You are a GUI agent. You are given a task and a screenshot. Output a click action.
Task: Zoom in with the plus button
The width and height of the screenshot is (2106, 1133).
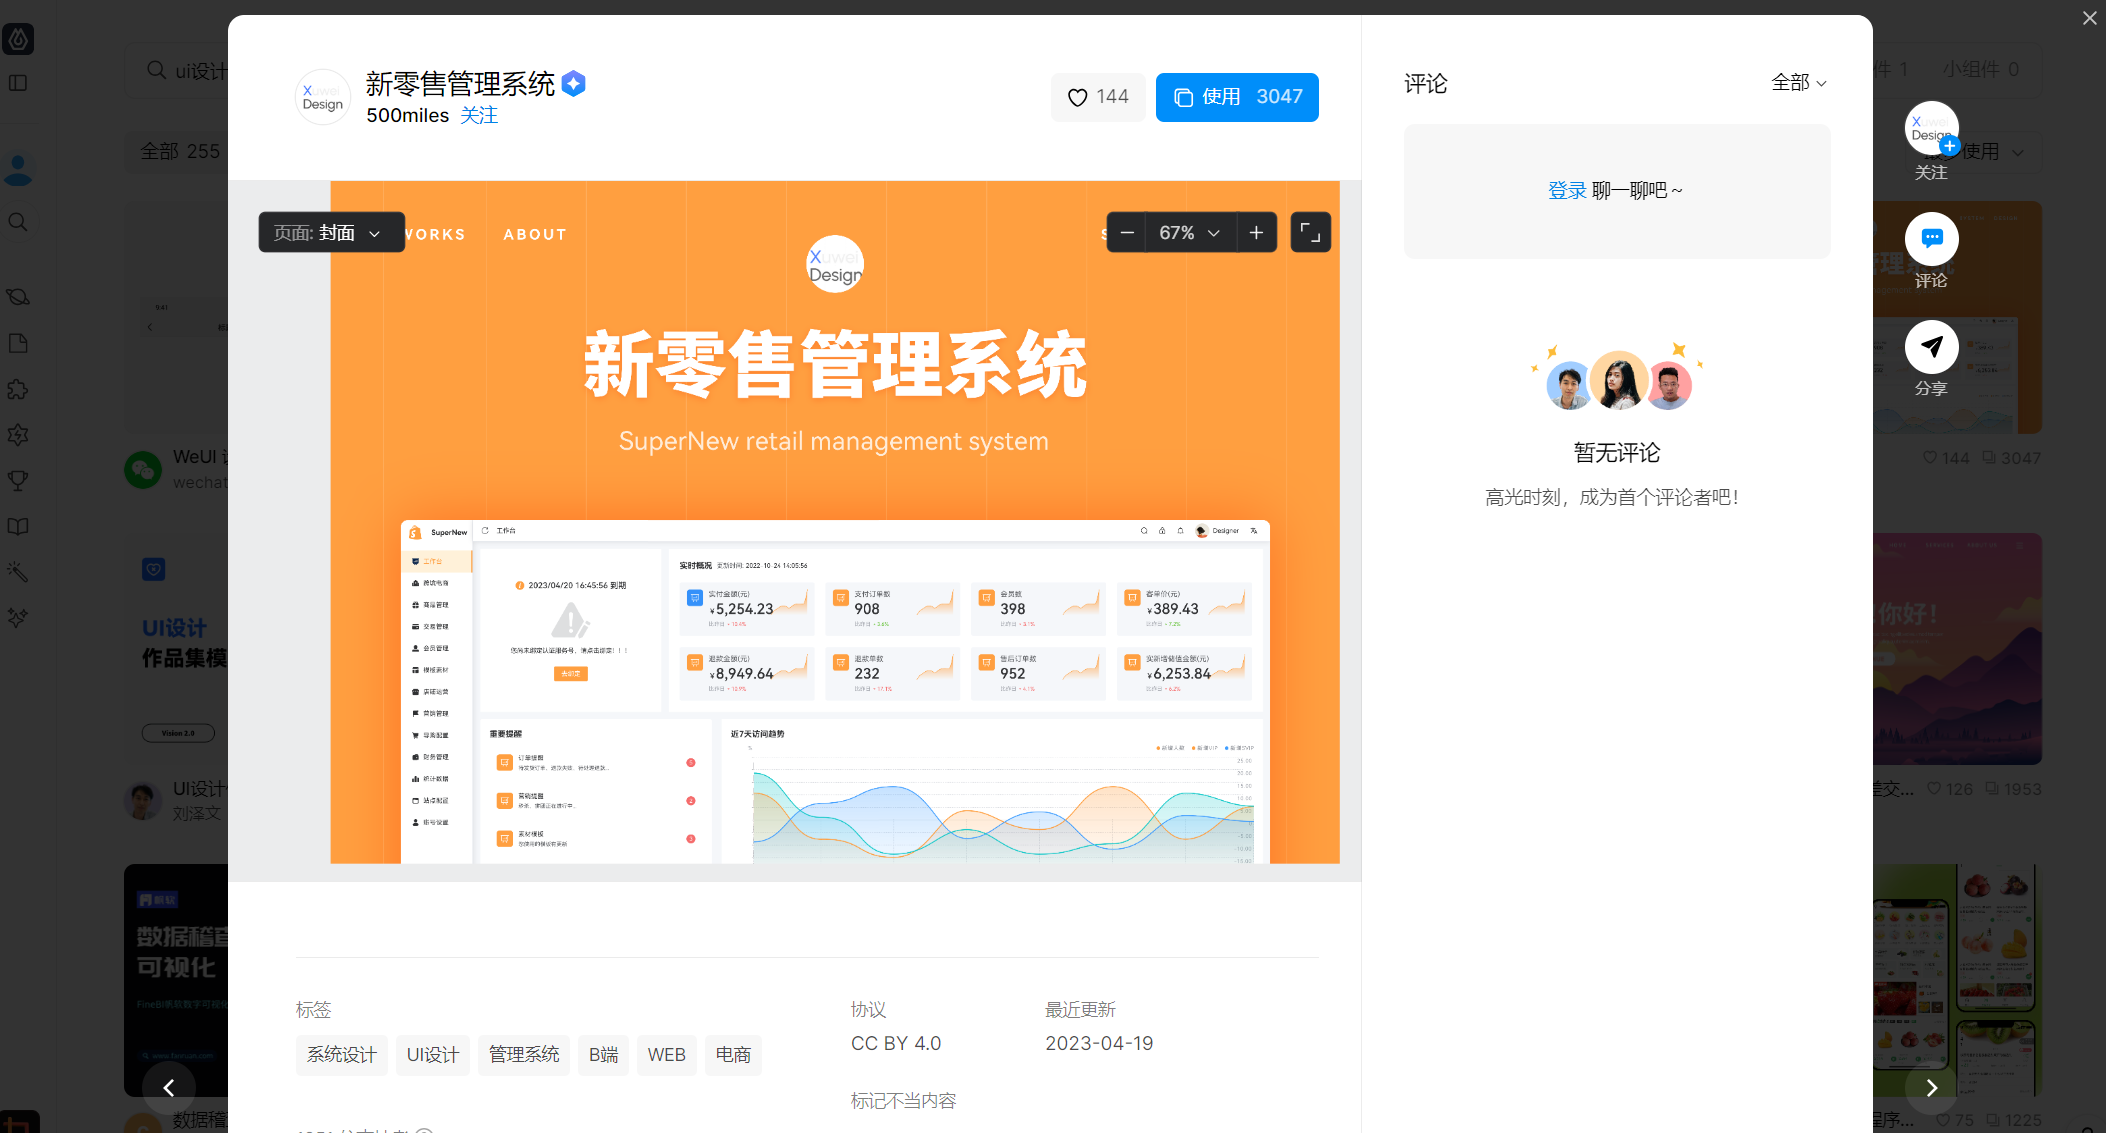pyautogui.click(x=1256, y=233)
